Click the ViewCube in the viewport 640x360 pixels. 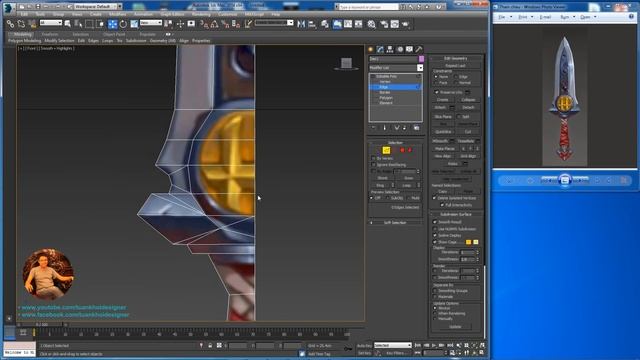click(347, 63)
